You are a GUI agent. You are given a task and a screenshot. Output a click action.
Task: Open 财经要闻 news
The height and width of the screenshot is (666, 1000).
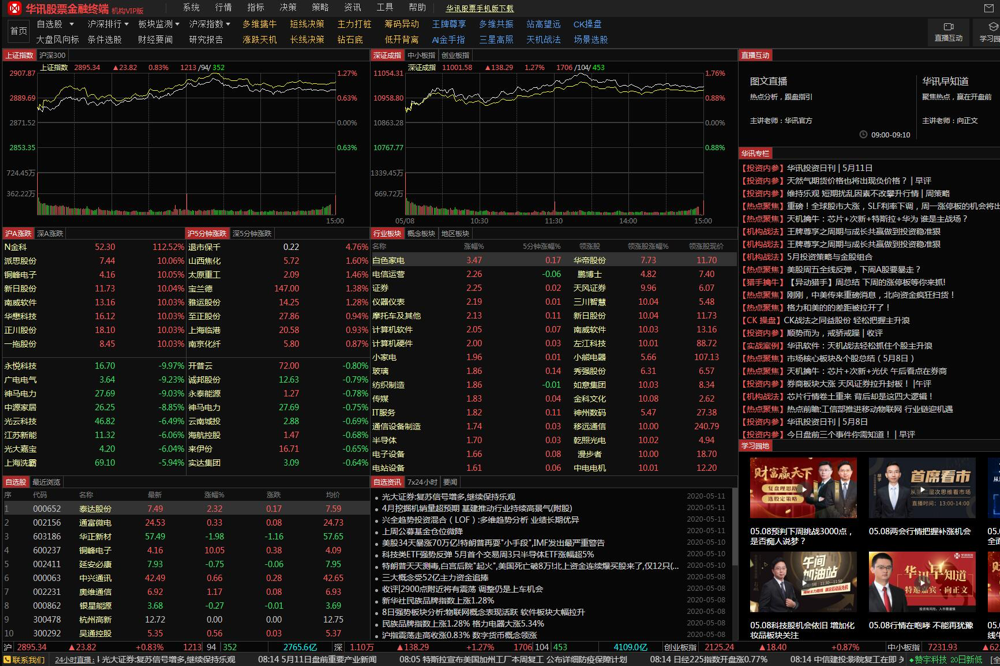[155, 40]
